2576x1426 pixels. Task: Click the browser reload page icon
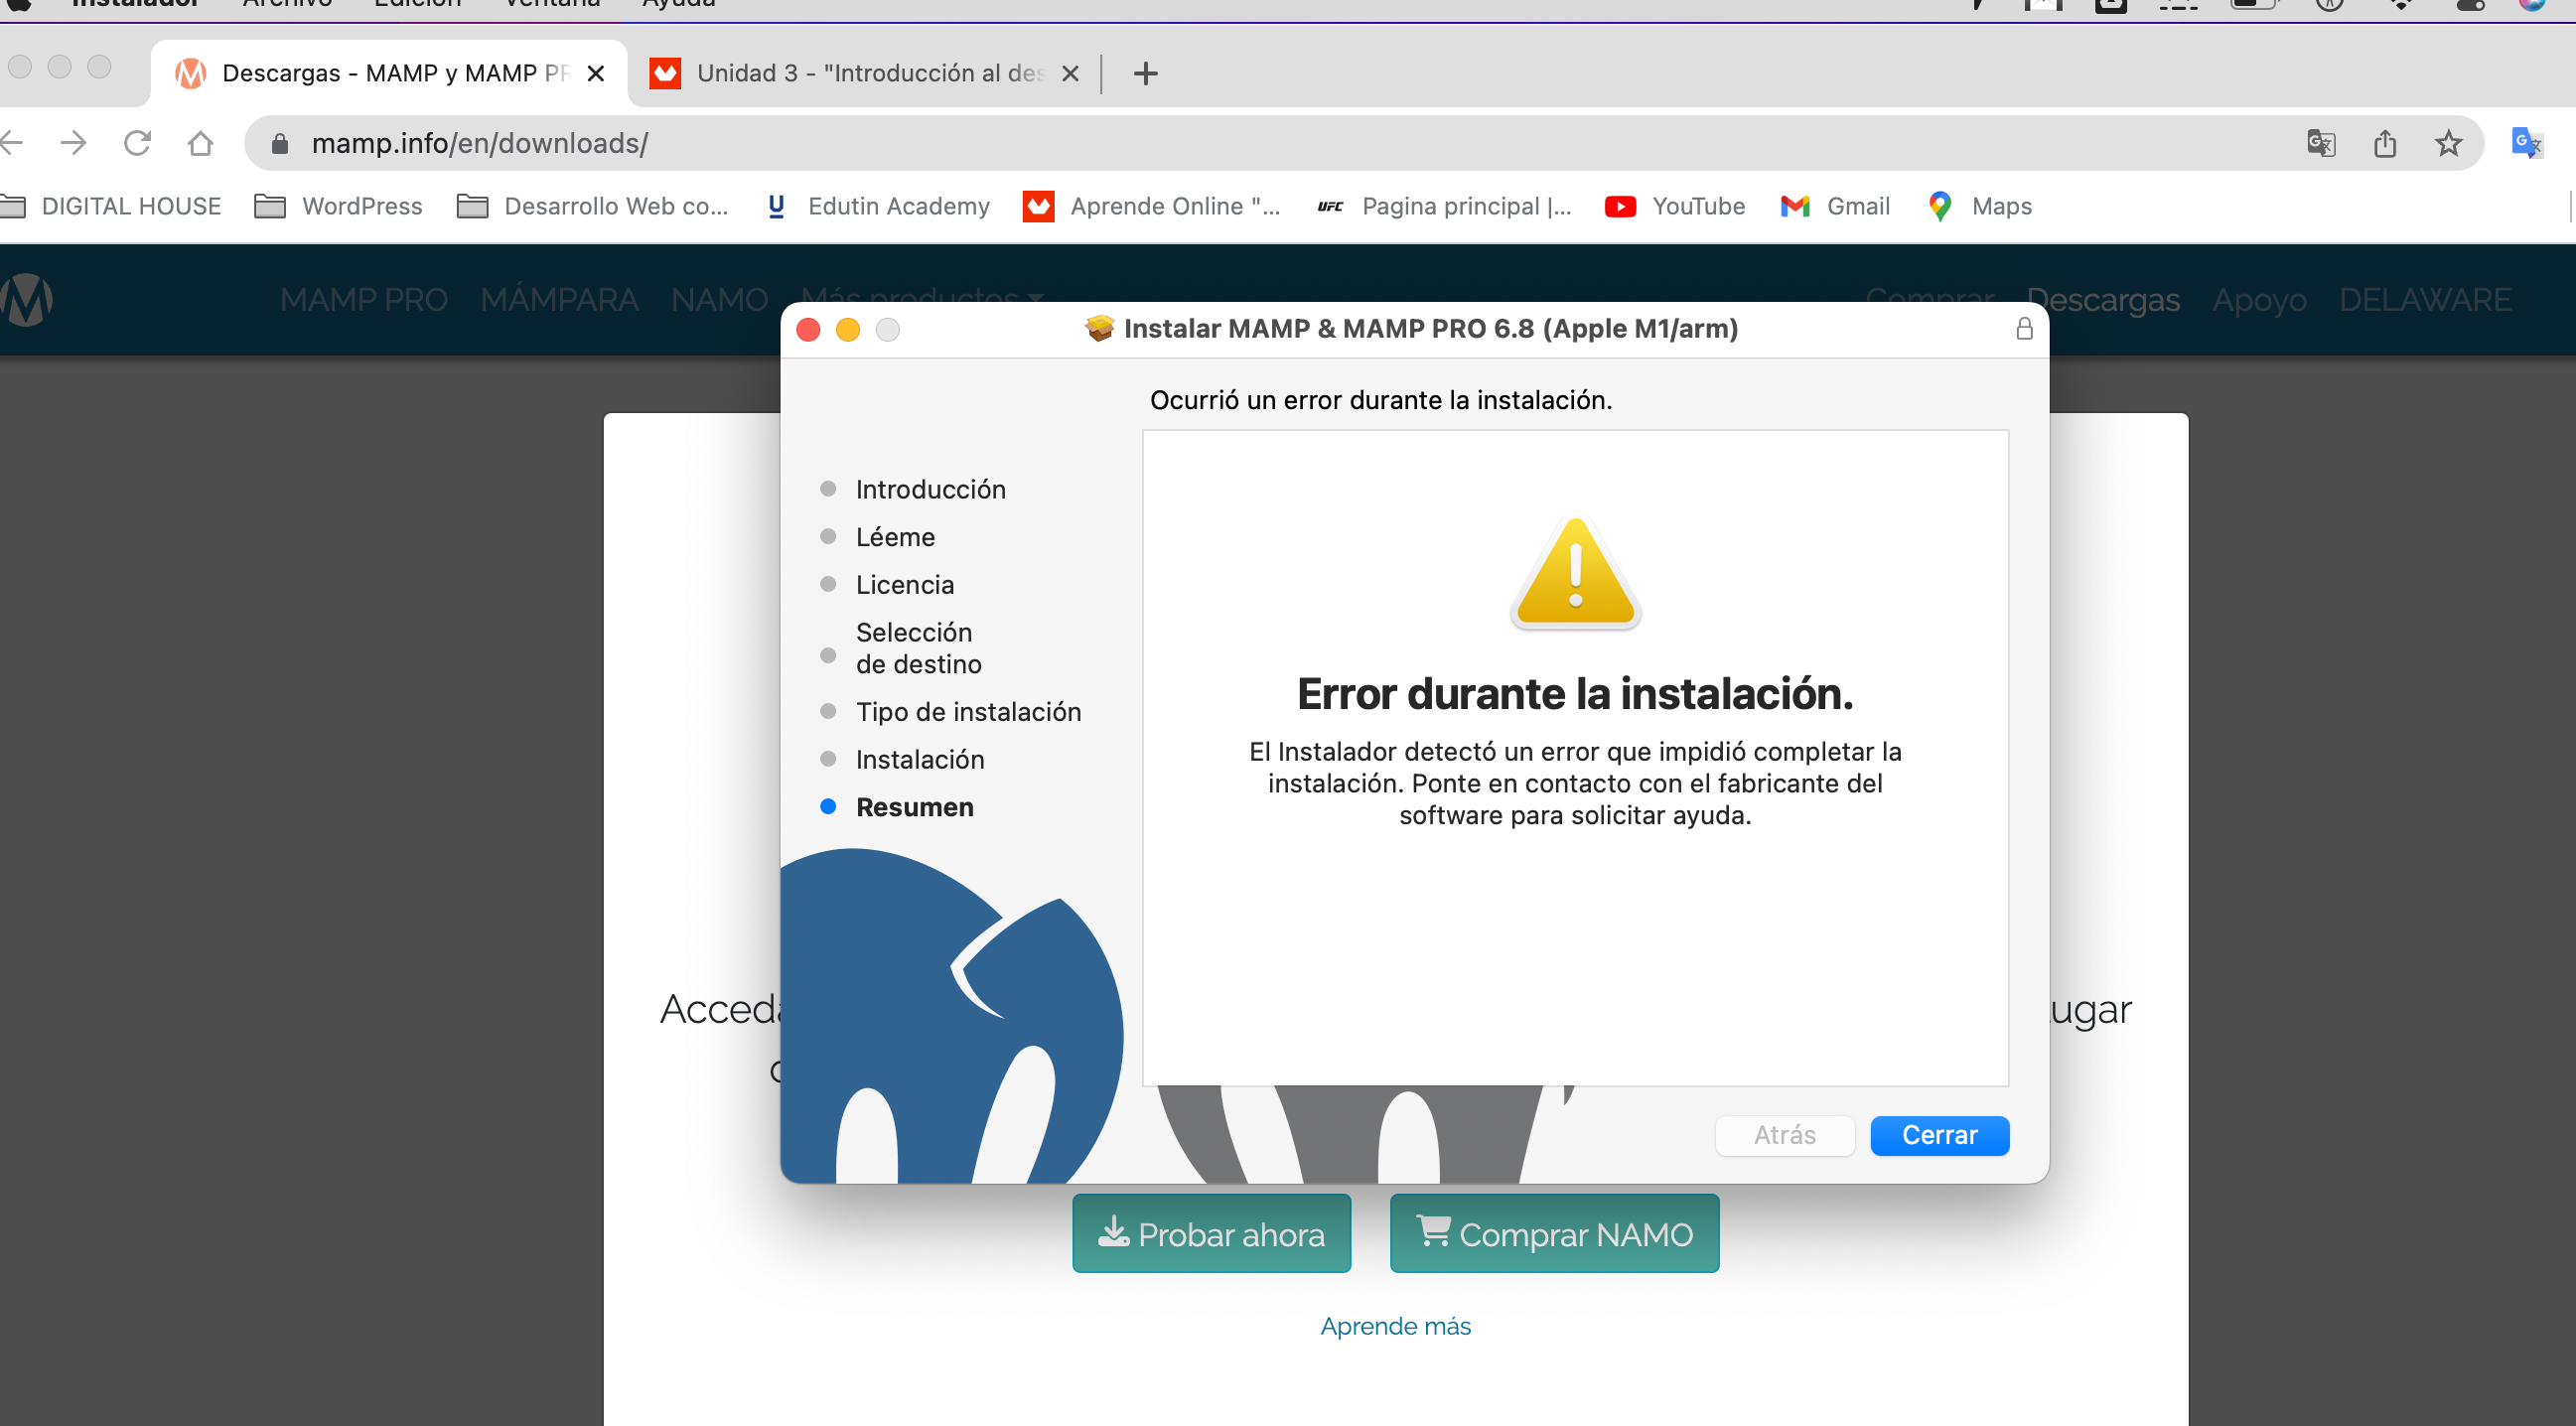coord(137,143)
